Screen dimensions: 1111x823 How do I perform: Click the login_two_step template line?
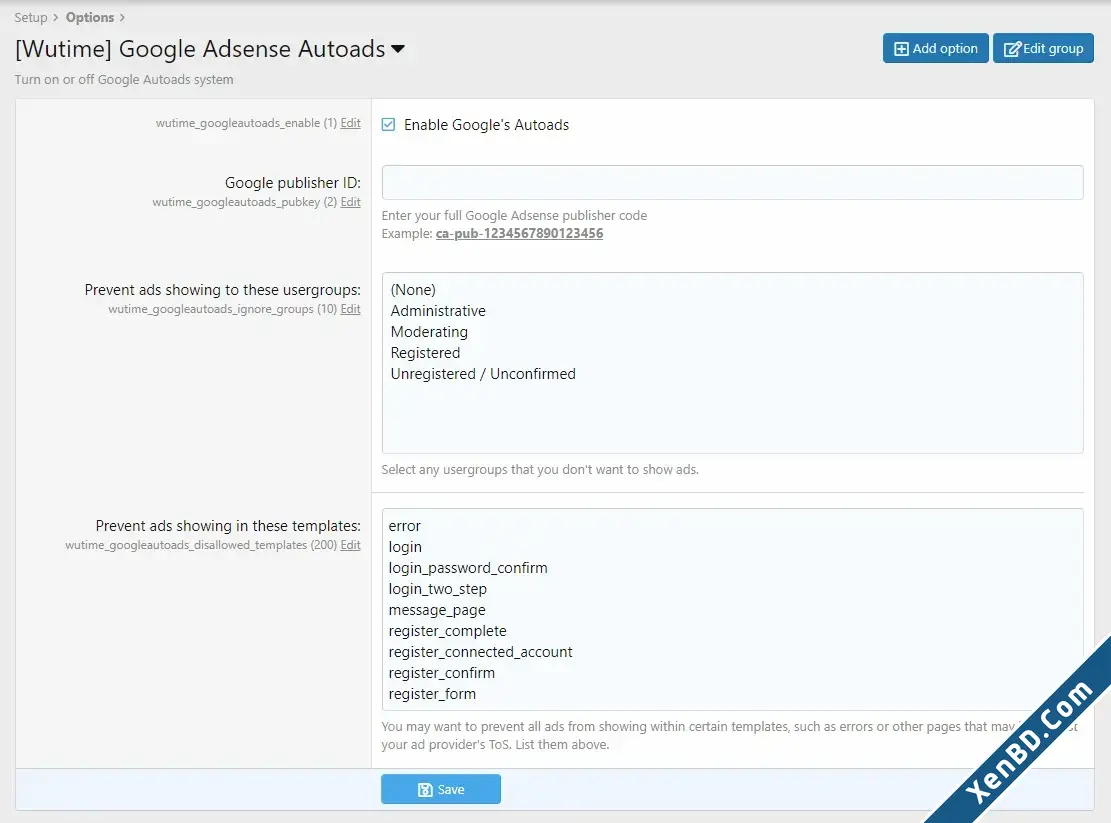[437, 589]
